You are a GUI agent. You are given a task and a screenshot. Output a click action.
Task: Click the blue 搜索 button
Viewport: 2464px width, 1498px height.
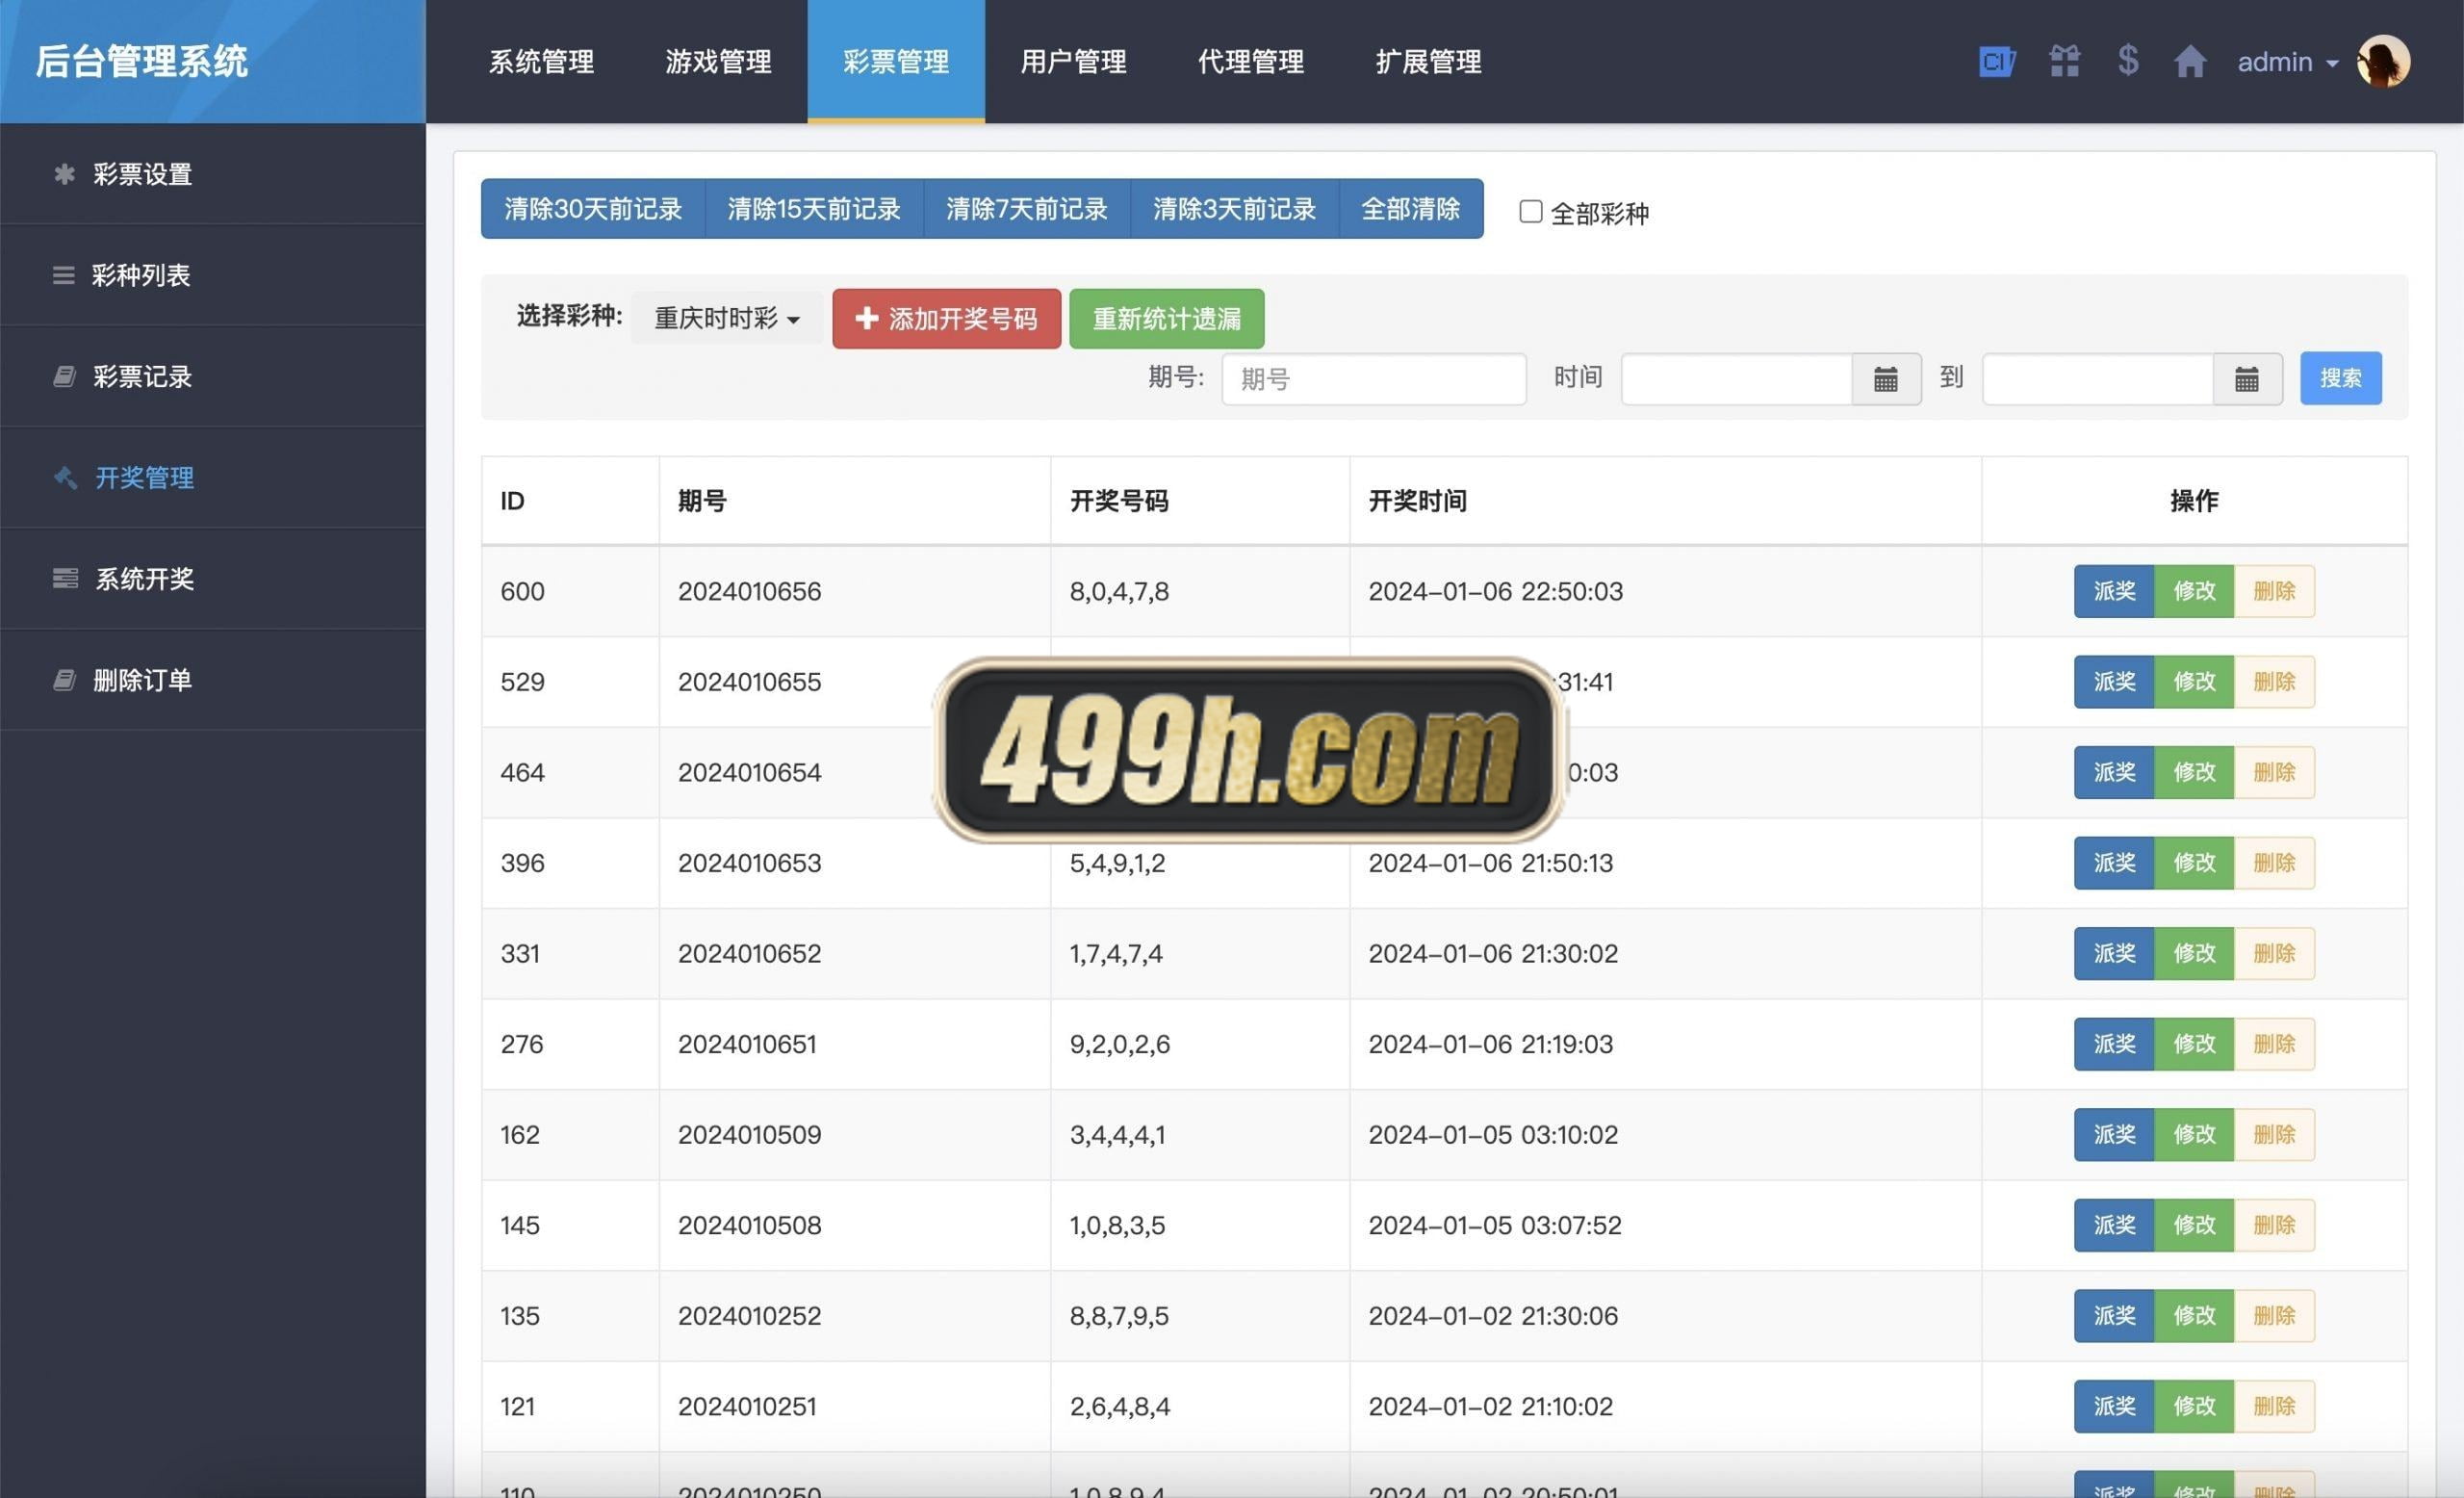[x=2340, y=378]
